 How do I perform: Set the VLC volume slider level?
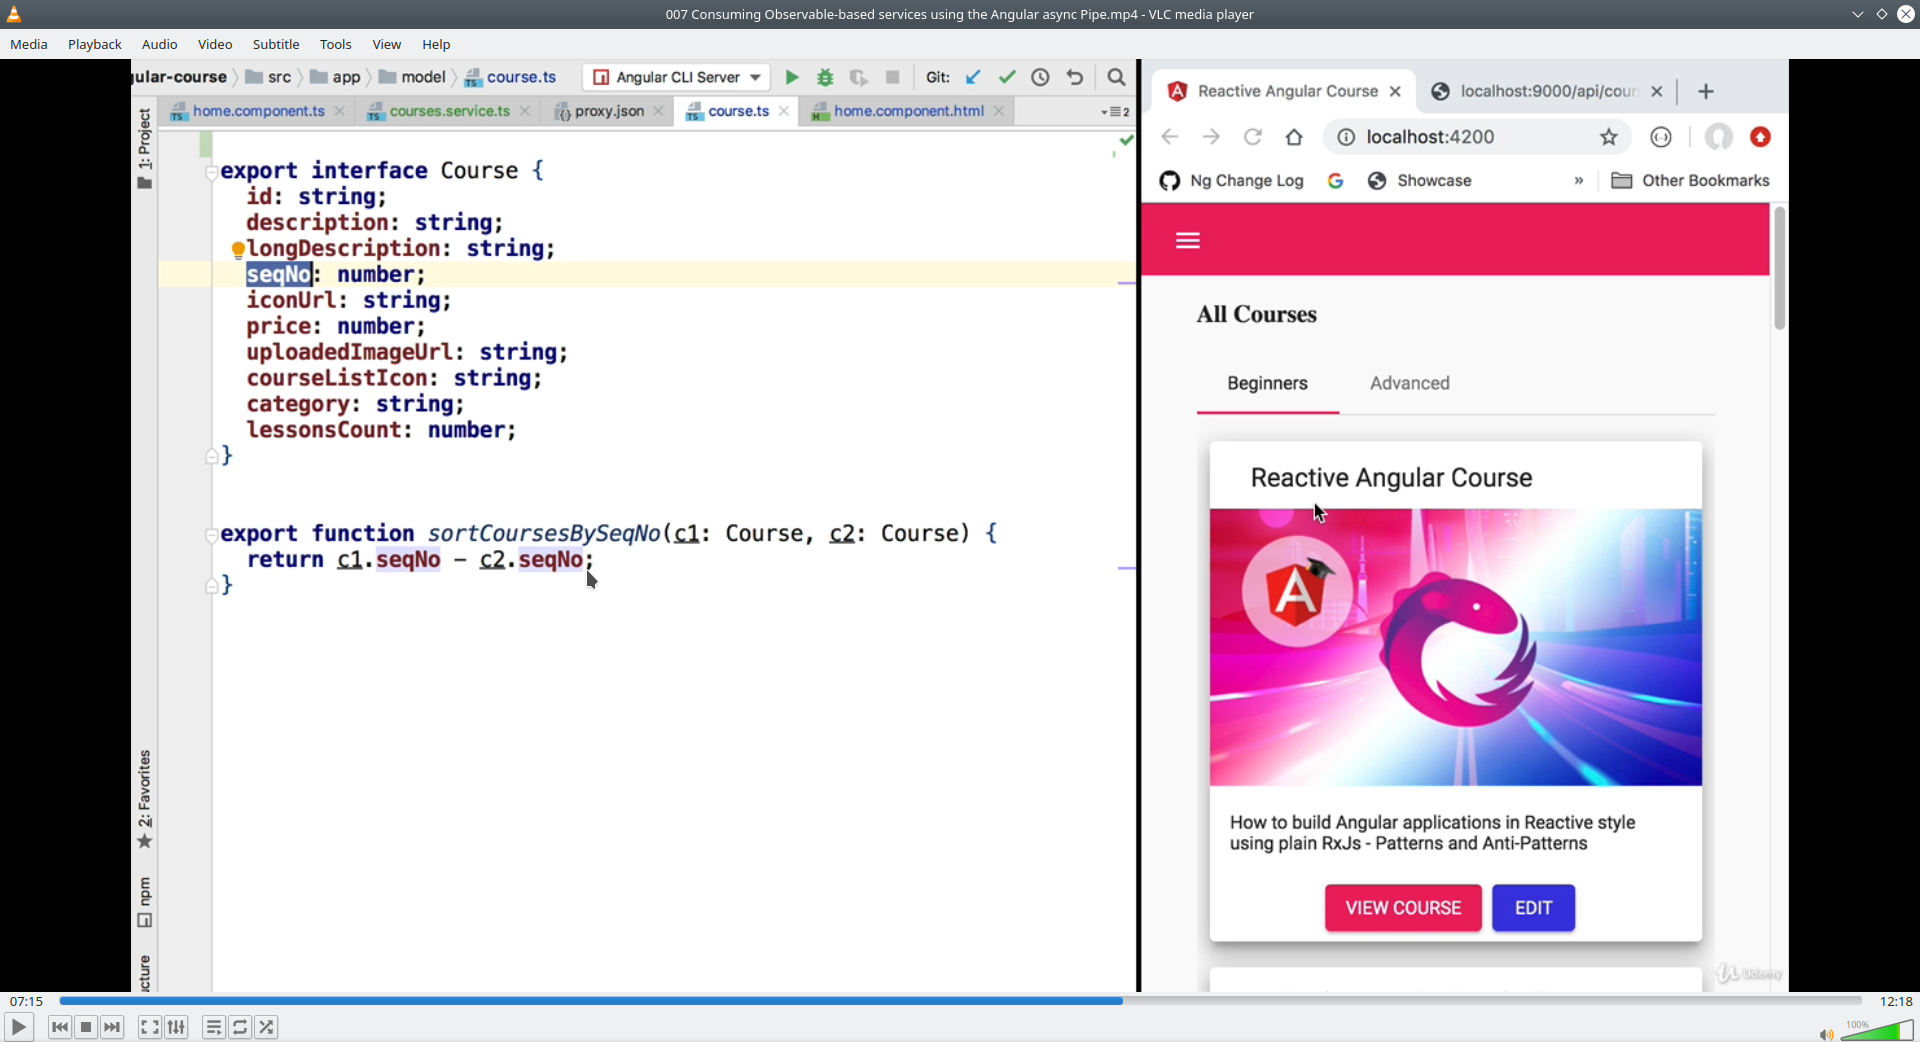click(1877, 1030)
